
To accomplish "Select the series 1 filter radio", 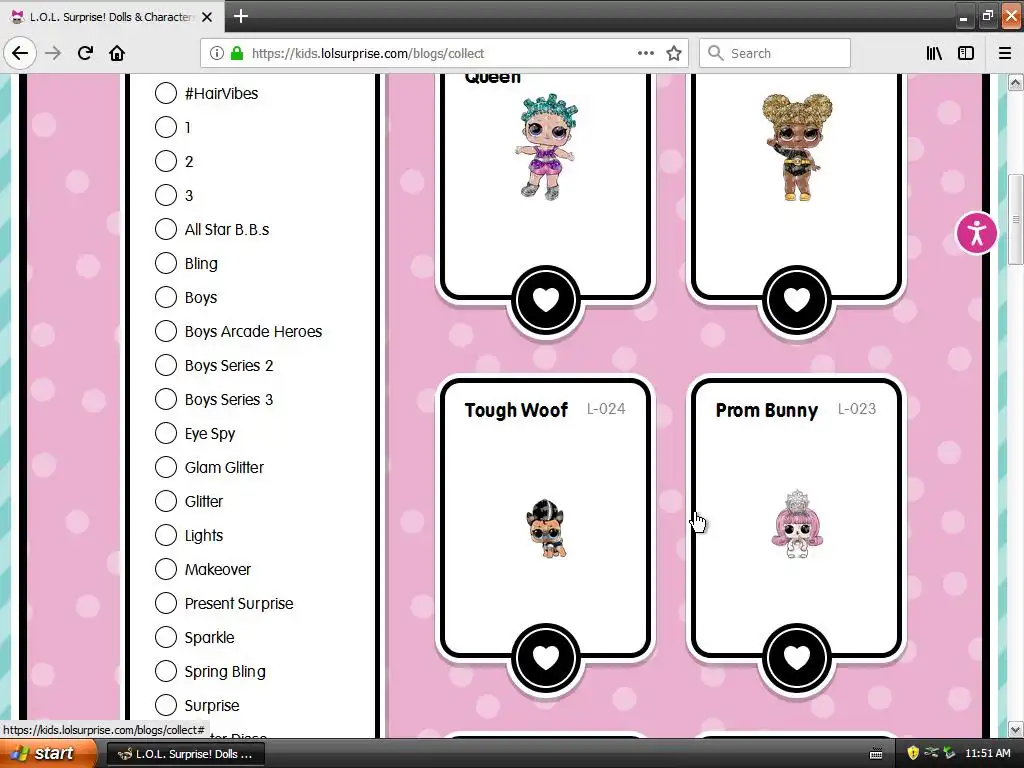I will 166,127.
